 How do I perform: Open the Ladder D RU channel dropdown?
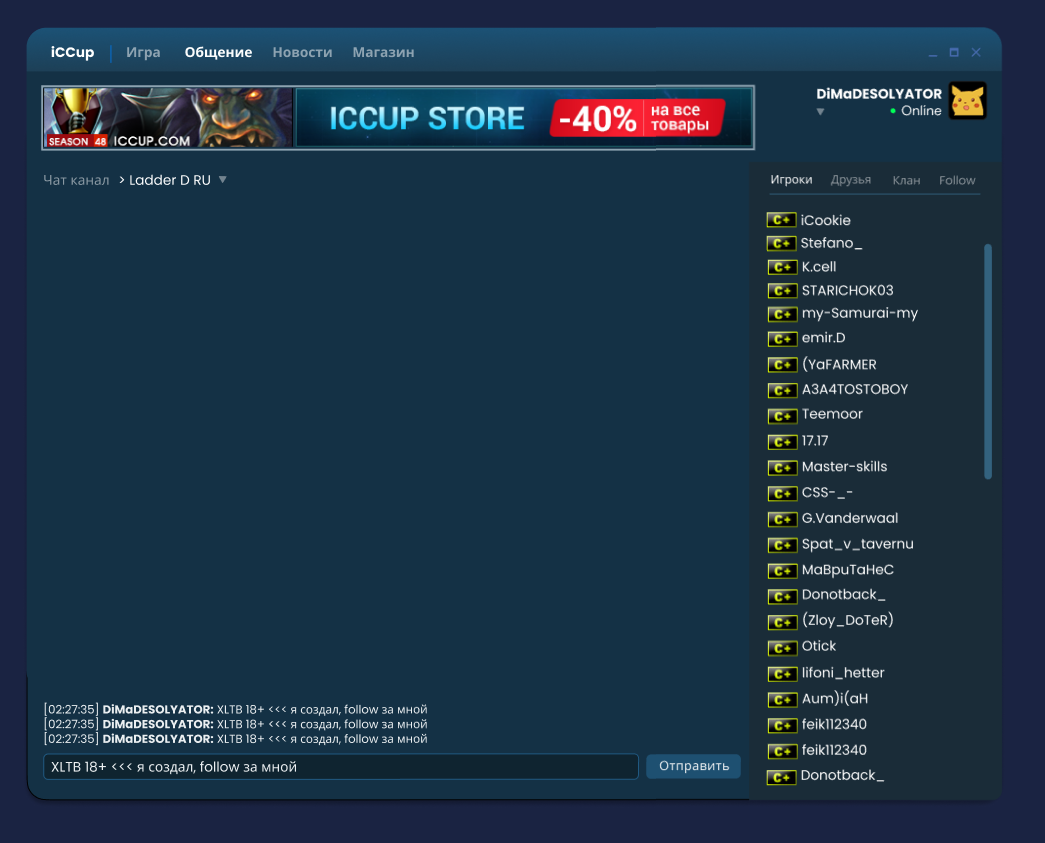pos(223,180)
